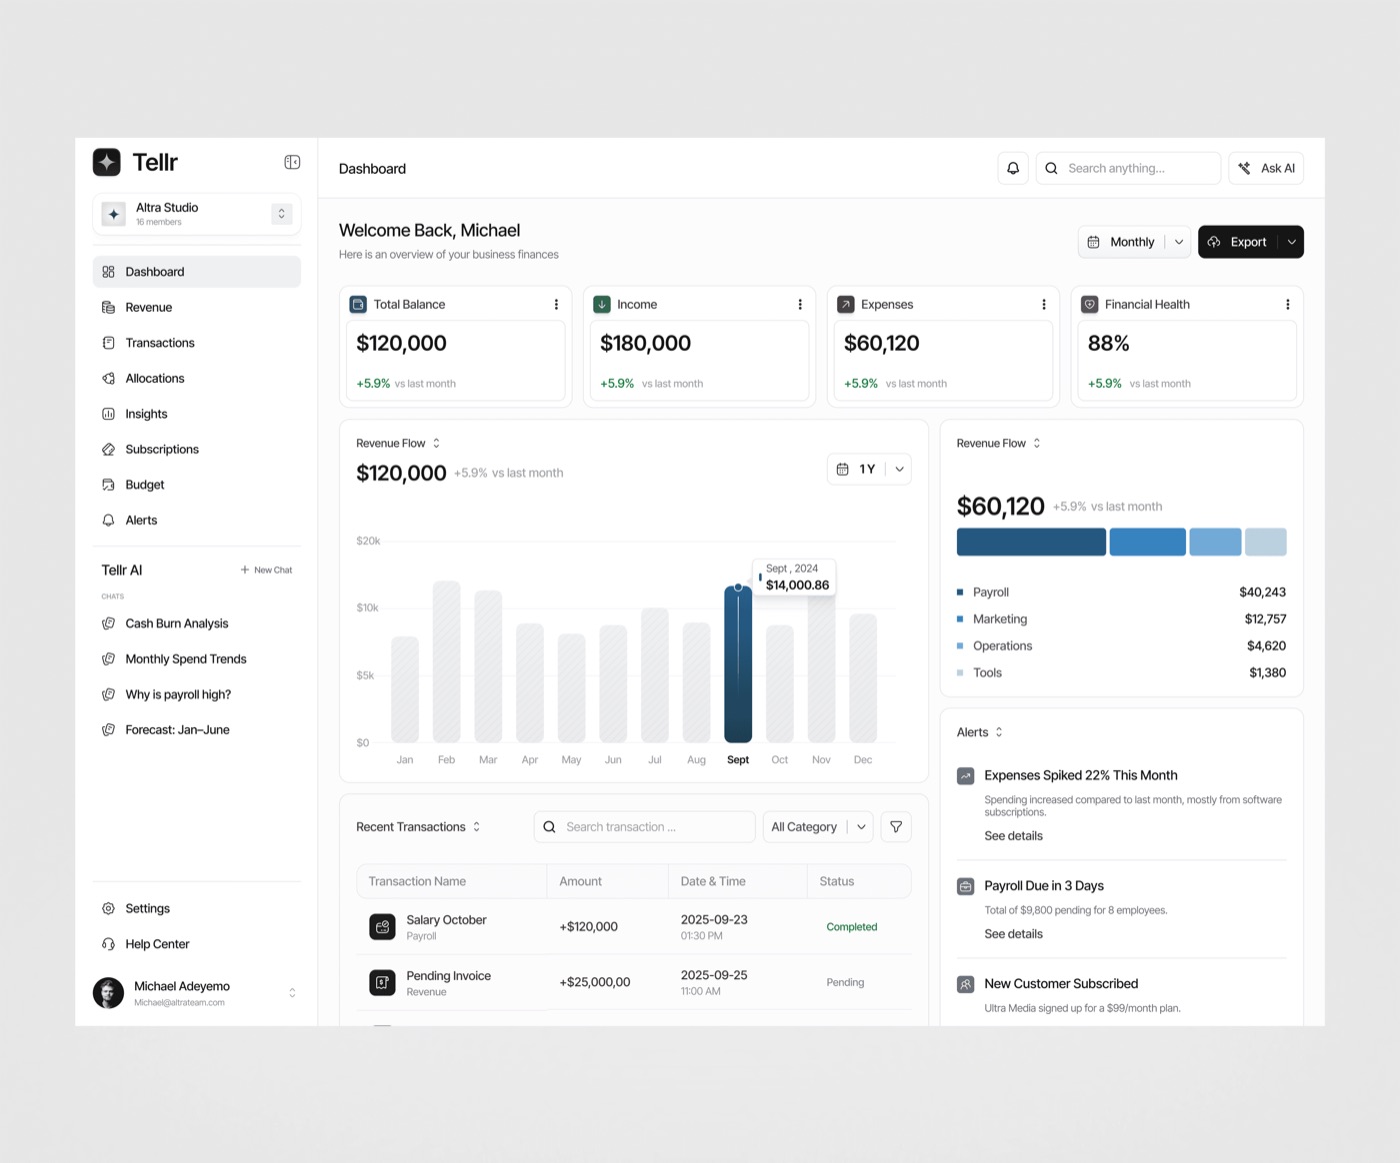Open the Insights page

tap(197, 414)
